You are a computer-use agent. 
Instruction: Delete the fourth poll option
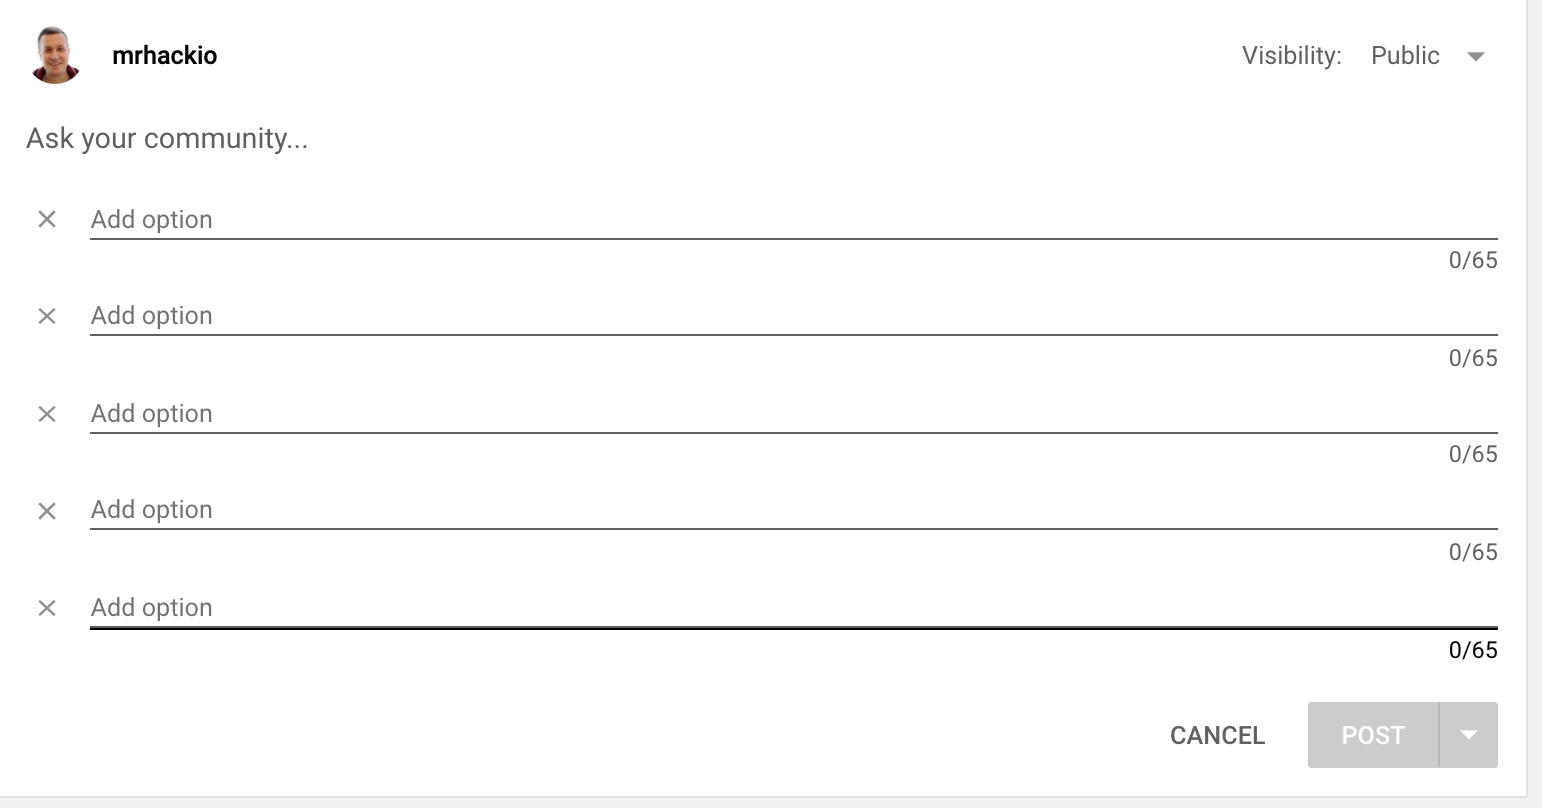(x=47, y=511)
